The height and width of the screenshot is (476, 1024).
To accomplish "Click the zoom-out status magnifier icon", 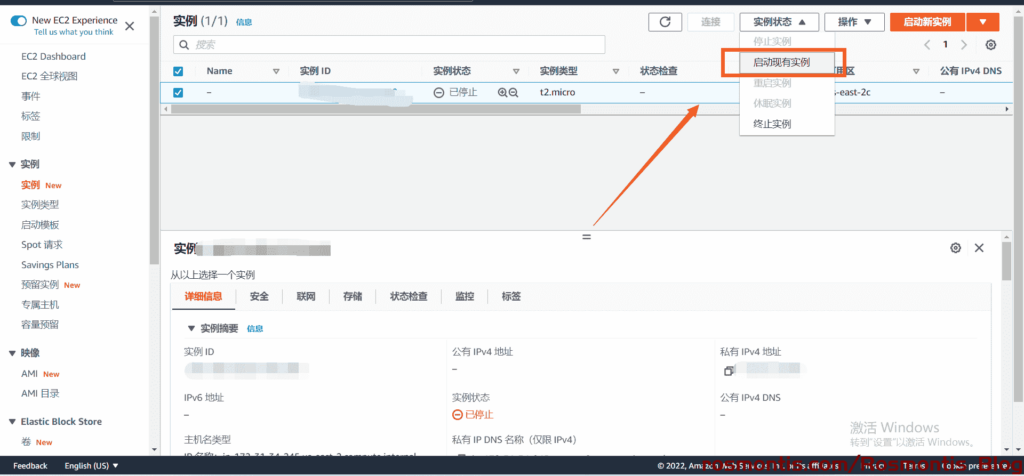I will click(513, 93).
